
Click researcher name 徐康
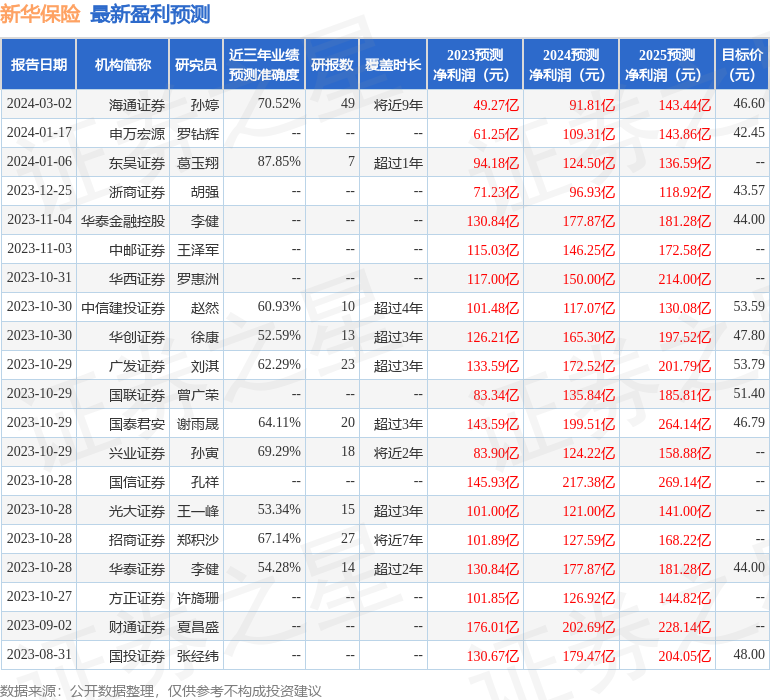[x=205, y=336]
